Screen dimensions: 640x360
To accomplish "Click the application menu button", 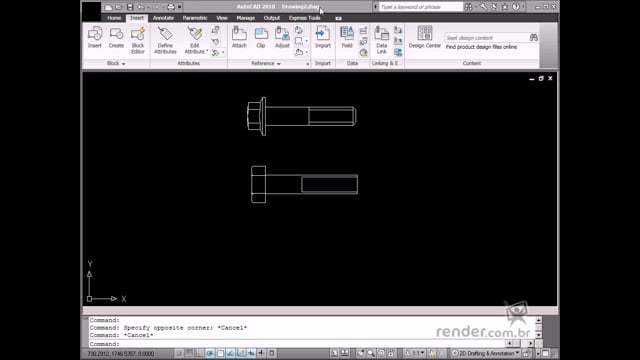I will tap(91, 11).
